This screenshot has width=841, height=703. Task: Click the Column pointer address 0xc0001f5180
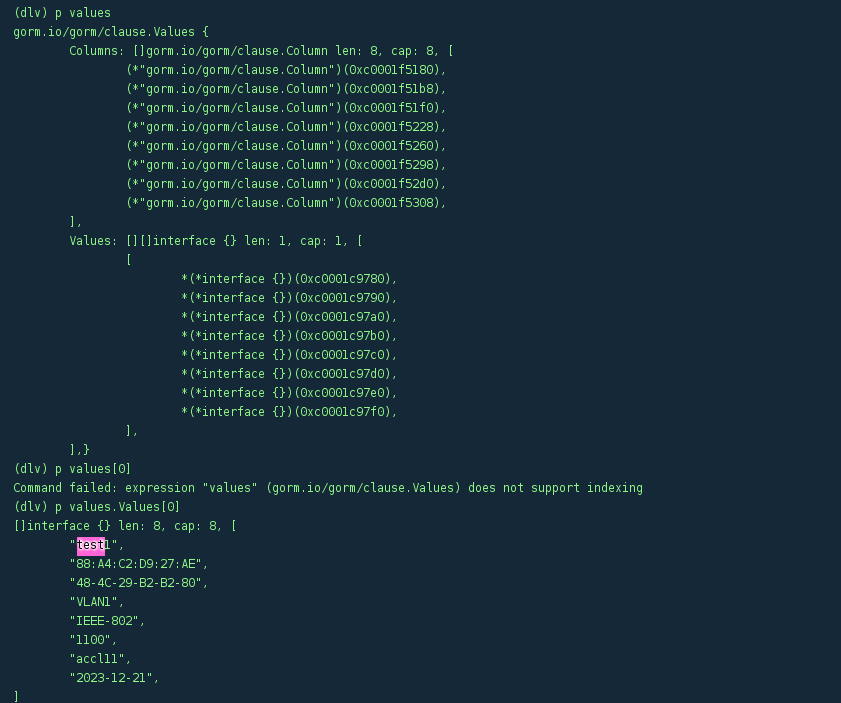[392, 70]
